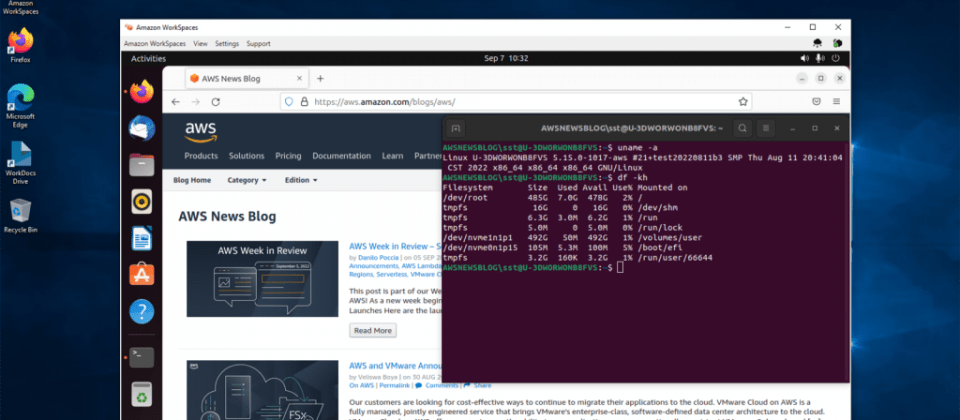Open the Amazon WorkSpaces menu
960x420 pixels.
click(154, 44)
